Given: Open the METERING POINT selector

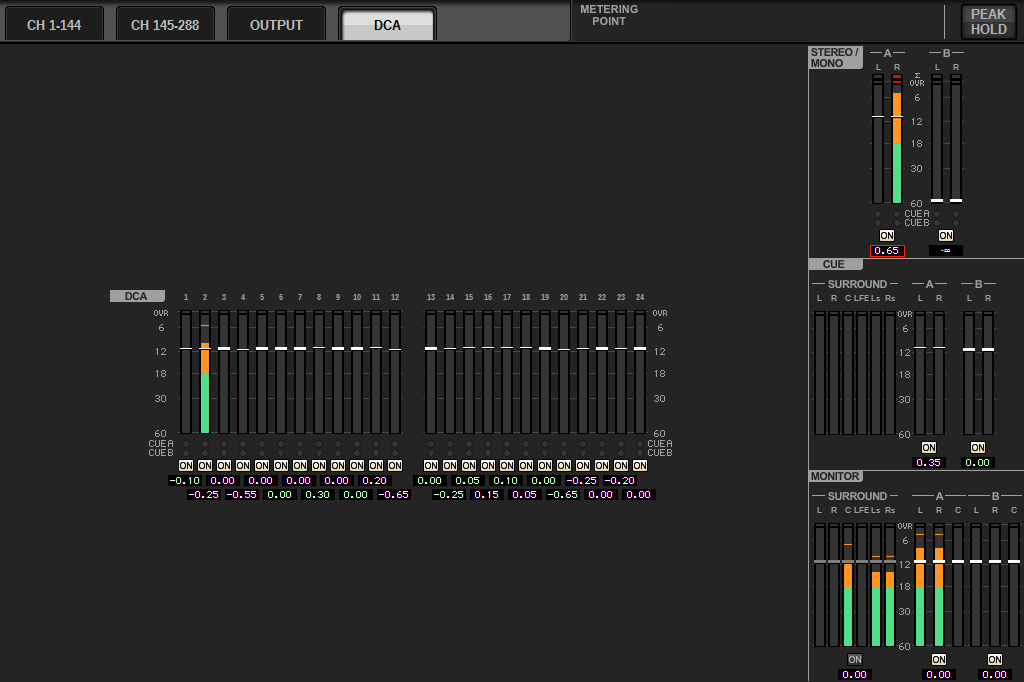Looking at the screenshot, I should click(x=608, y=16).
